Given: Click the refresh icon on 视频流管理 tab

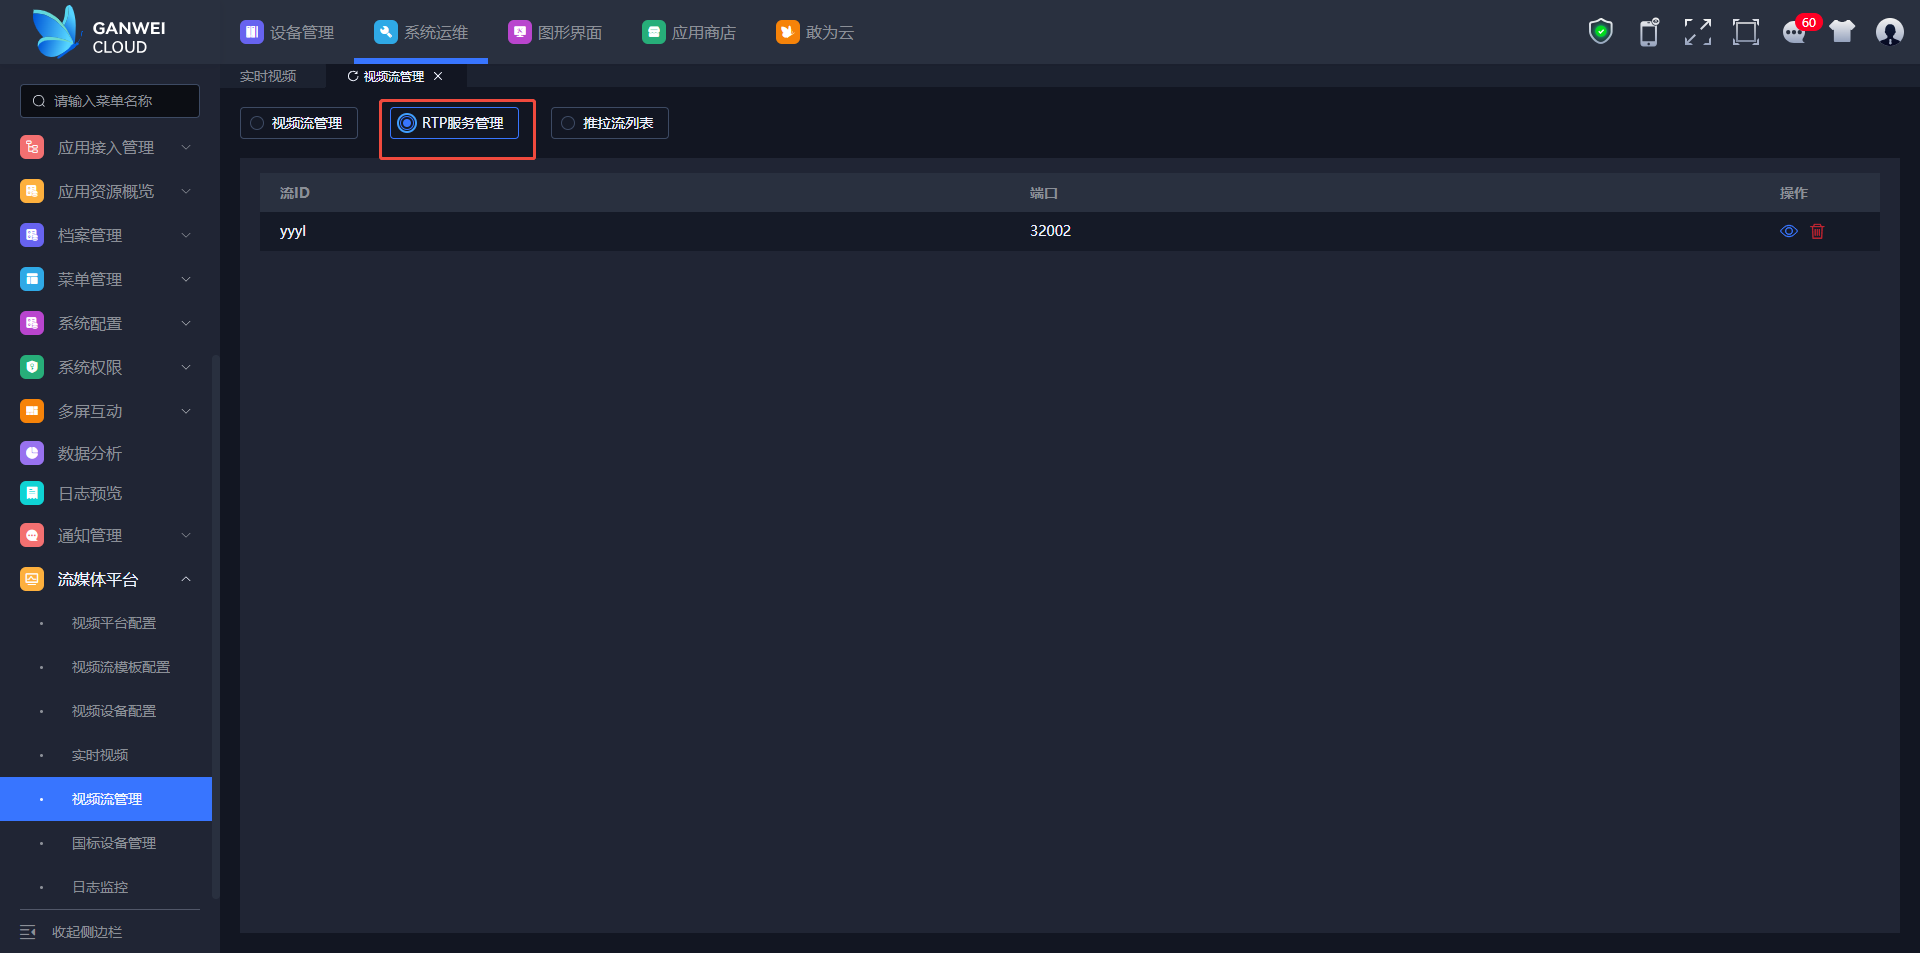Looking at the screenshot, I should pos(352,76).
